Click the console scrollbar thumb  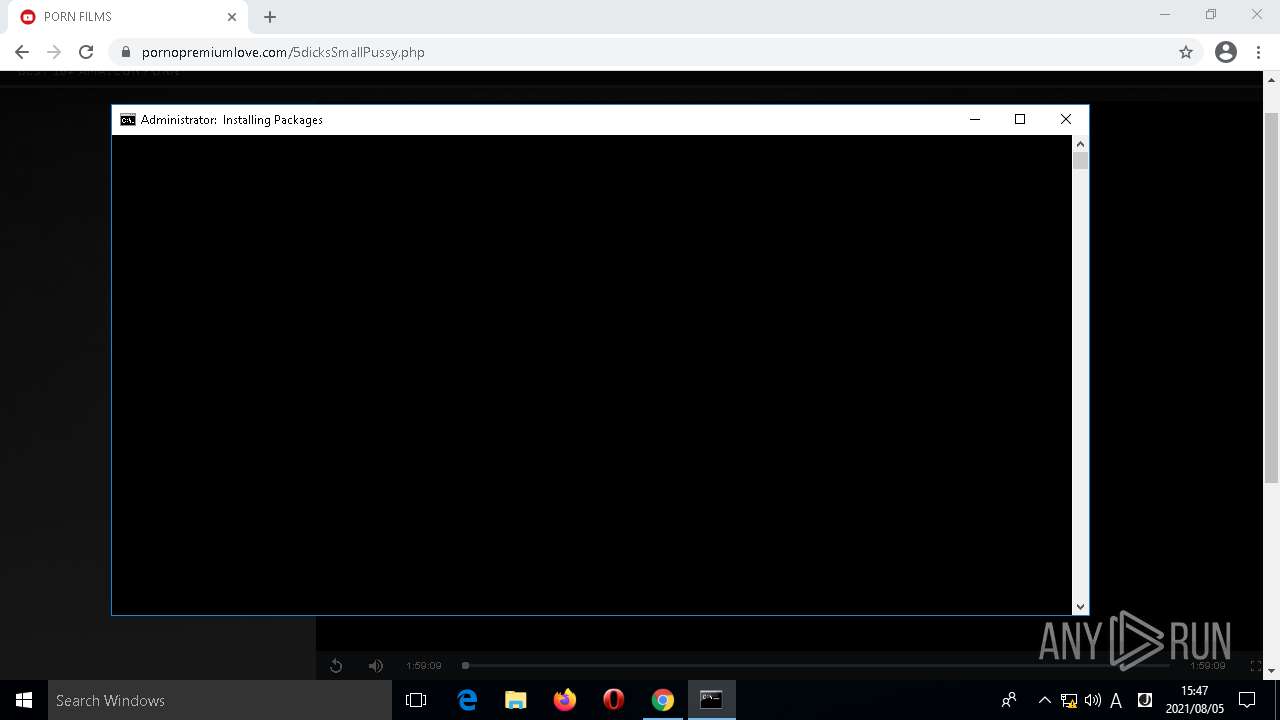[1080, 161]
